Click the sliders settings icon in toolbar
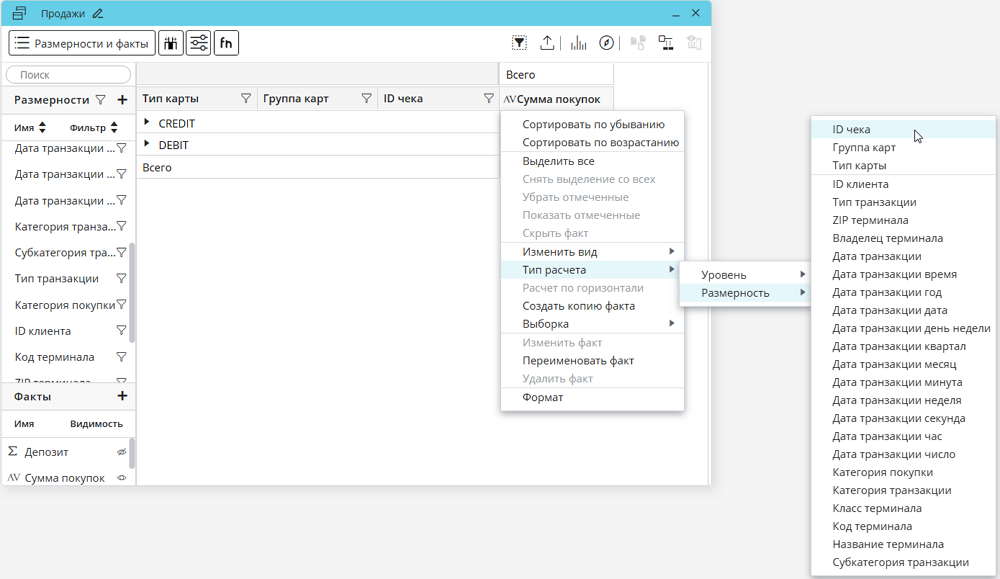 pos(198,43)
